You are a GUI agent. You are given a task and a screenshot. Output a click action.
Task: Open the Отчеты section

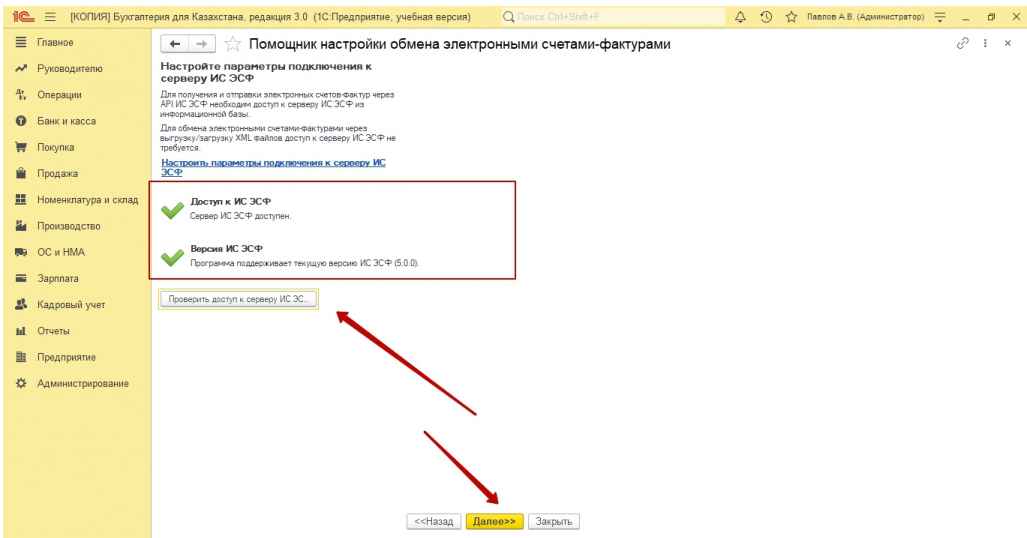[x=53, y=331]
